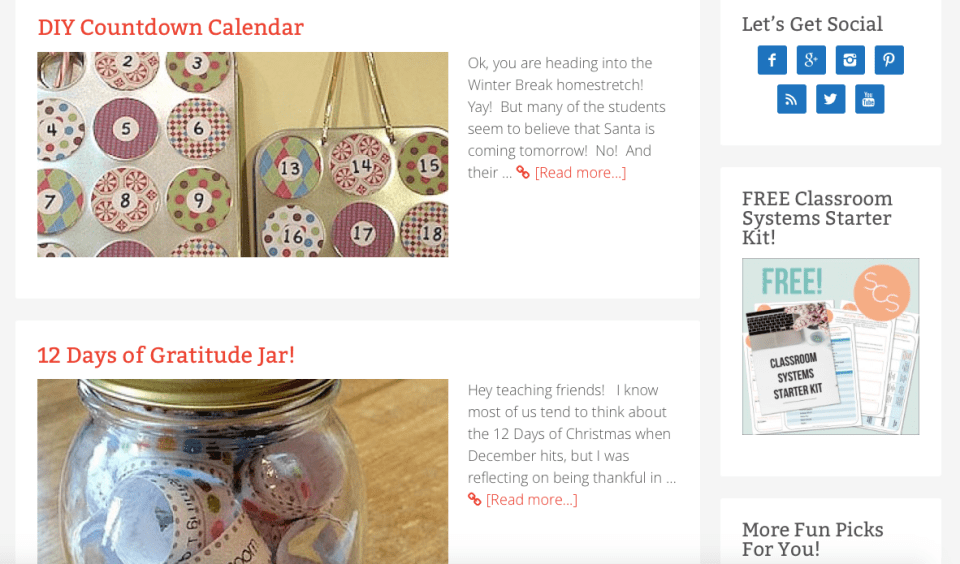This screenshot has width=960, height=564.
Task: Open the 12 Days of Gratitude Jar title
Action: (x=166, y=355)
